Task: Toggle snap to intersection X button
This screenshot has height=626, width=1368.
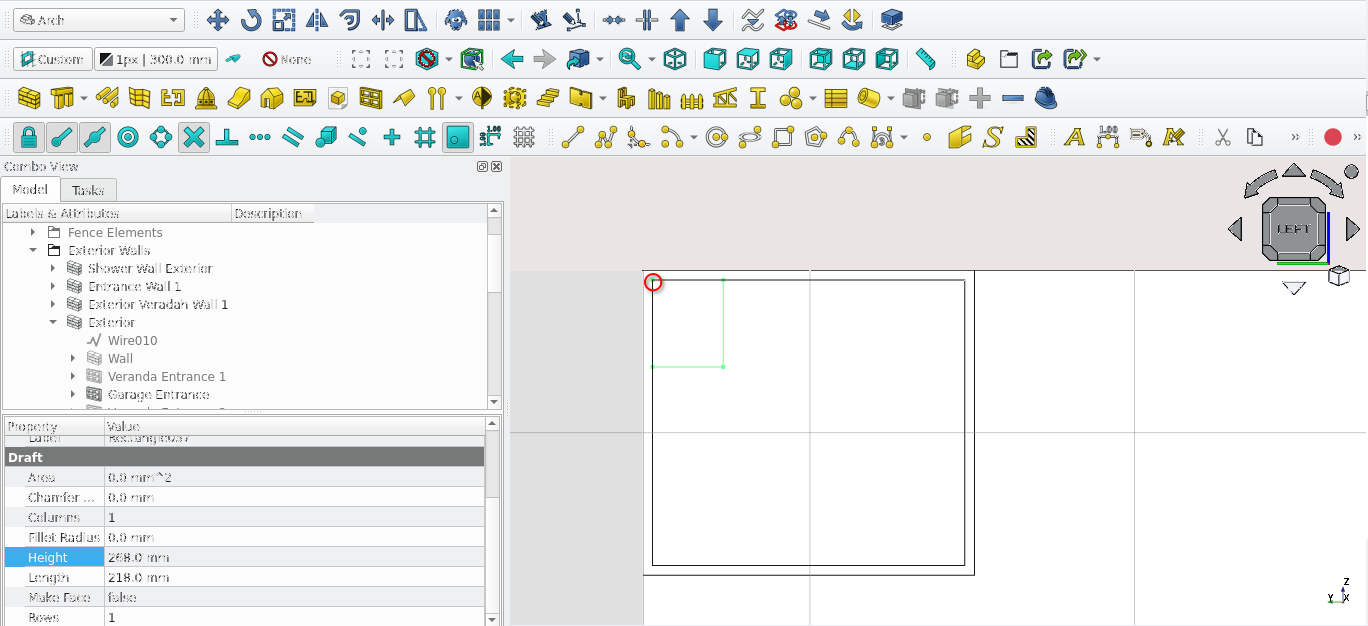Action: click(x=194, y=137)
